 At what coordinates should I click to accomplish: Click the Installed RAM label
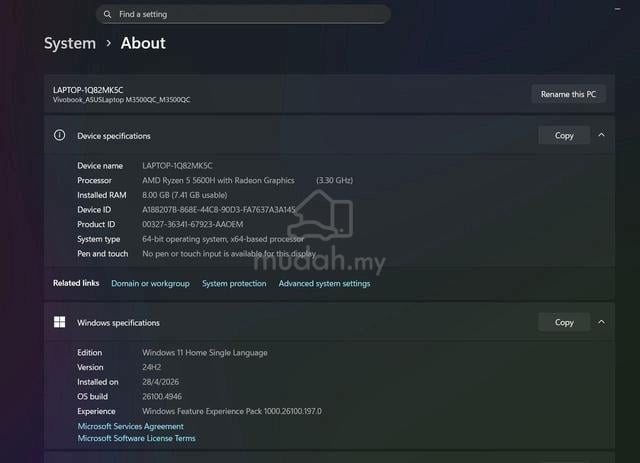click(x=102, y=195)
